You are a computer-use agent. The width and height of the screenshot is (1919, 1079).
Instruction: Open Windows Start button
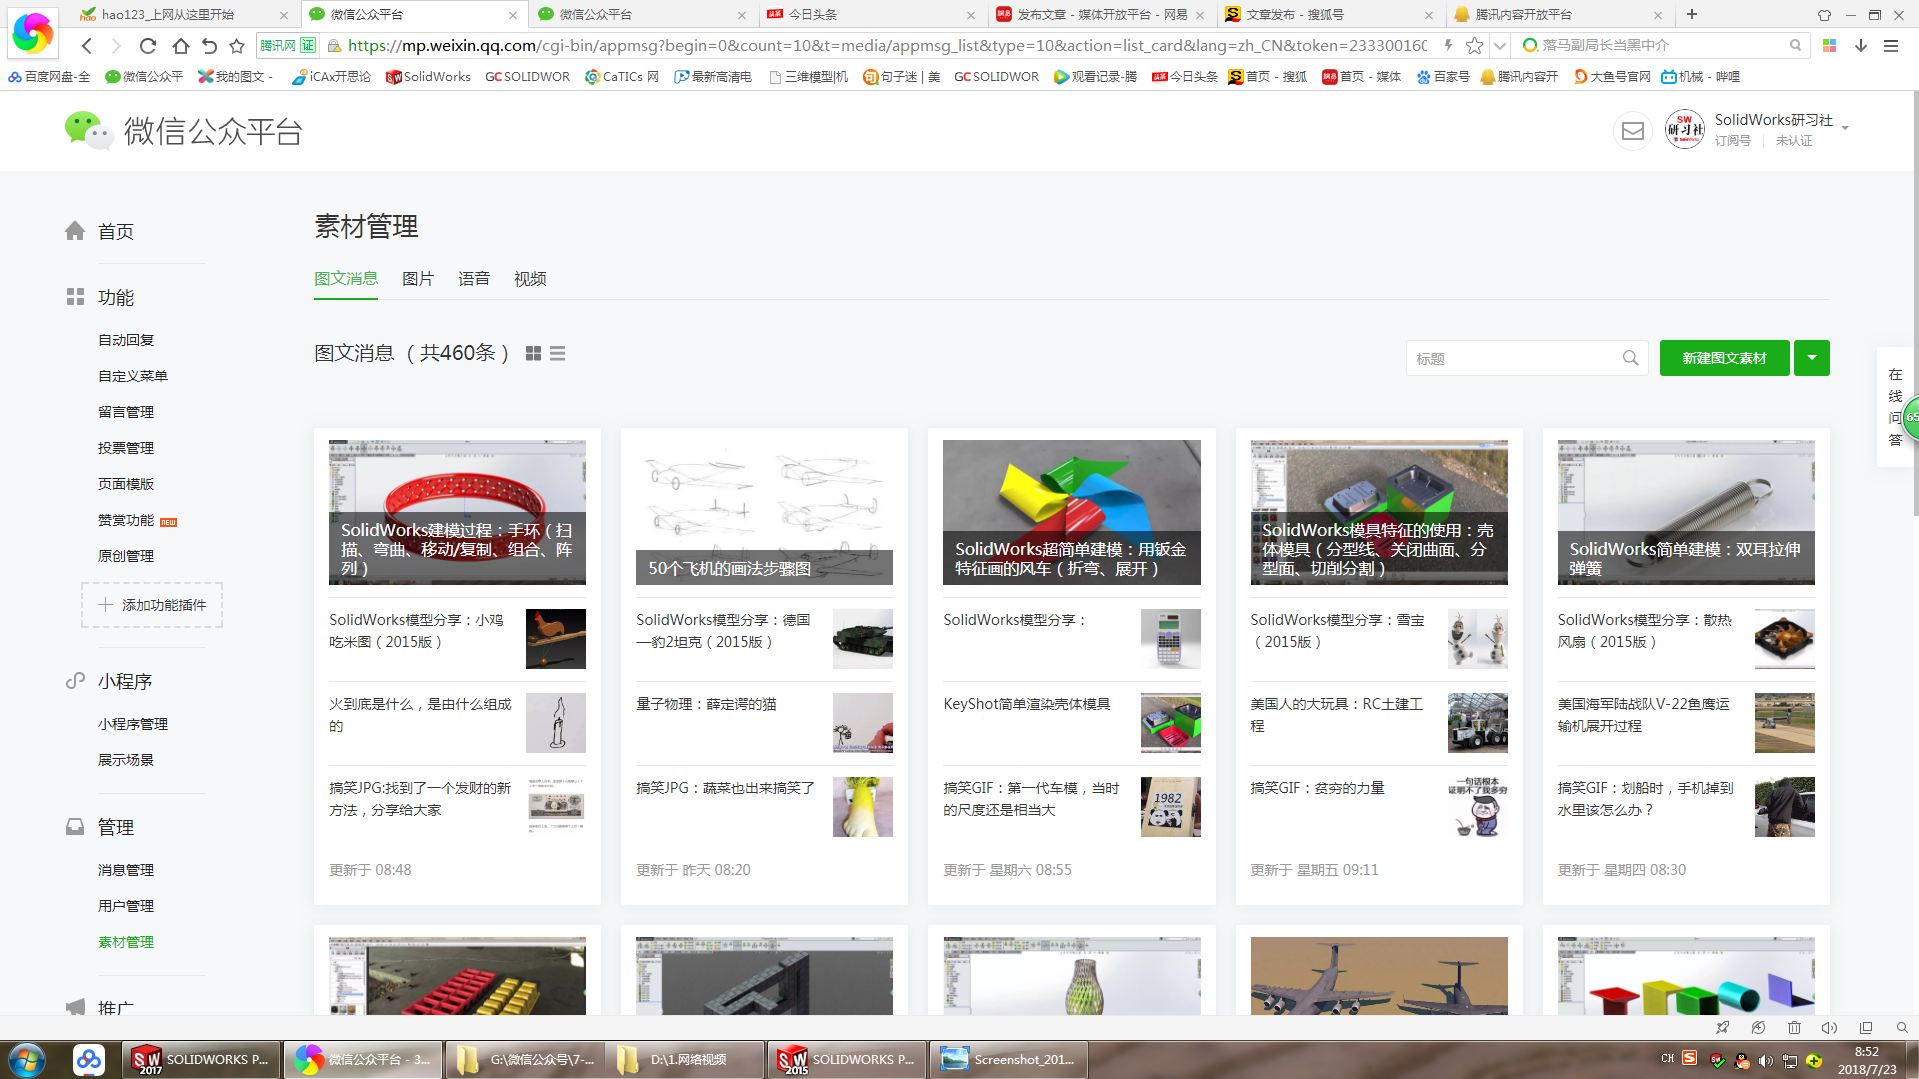pyautogui.click(x=27, y=1059)
